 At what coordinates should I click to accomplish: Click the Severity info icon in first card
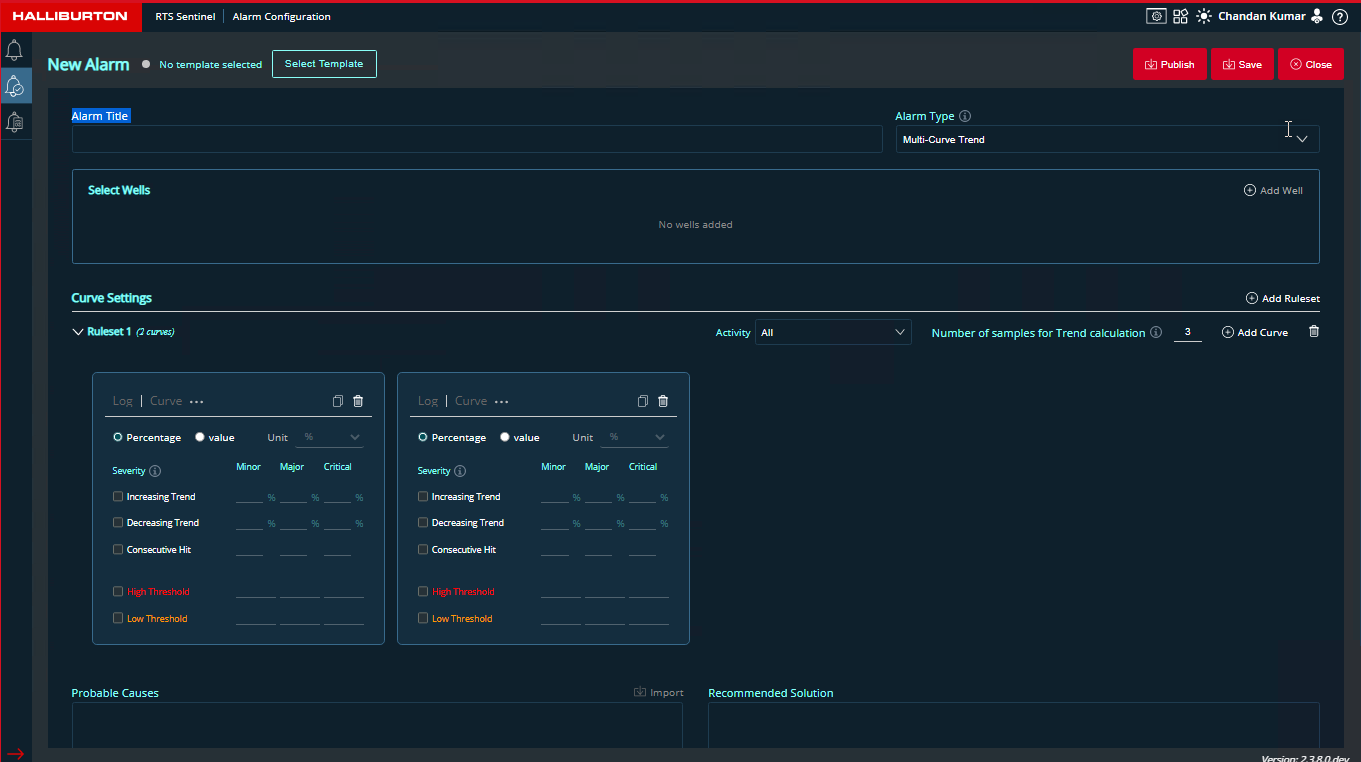coord(155,471)
